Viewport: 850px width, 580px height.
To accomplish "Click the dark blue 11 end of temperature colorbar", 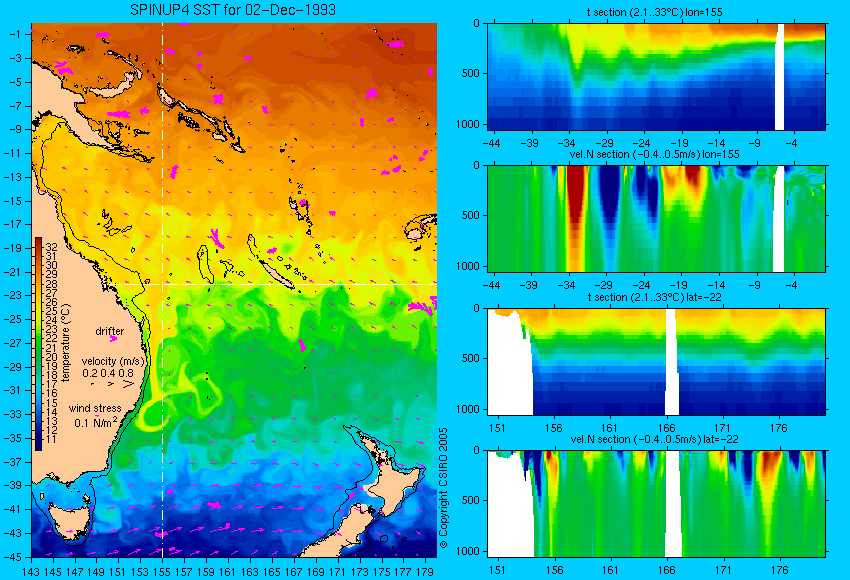I will click(38, 446).
